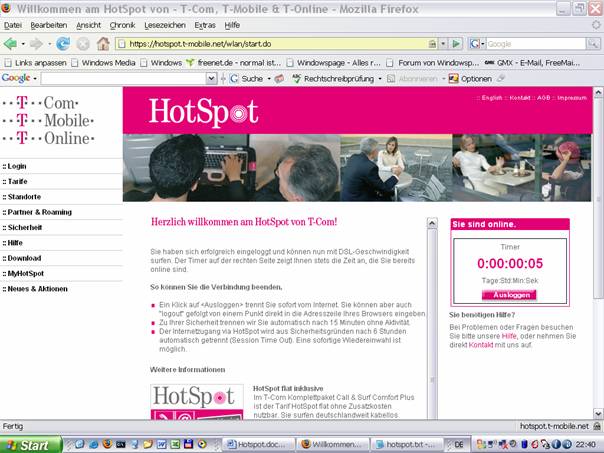The height and width of the screenshot is (453, 604).
Task: Click the Google toolbar Optionen button
Action: [471, 79]
